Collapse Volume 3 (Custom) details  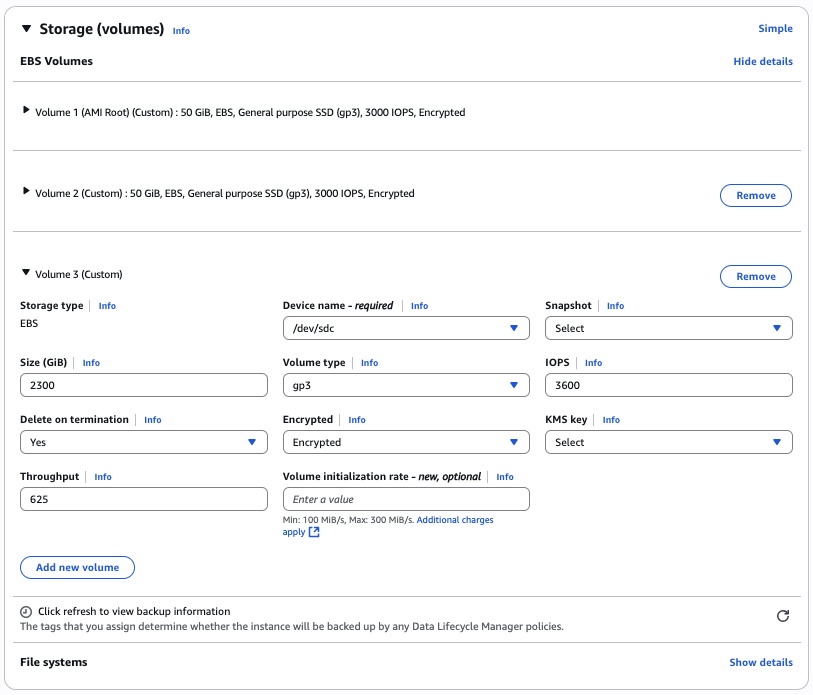tap(26, 273)
